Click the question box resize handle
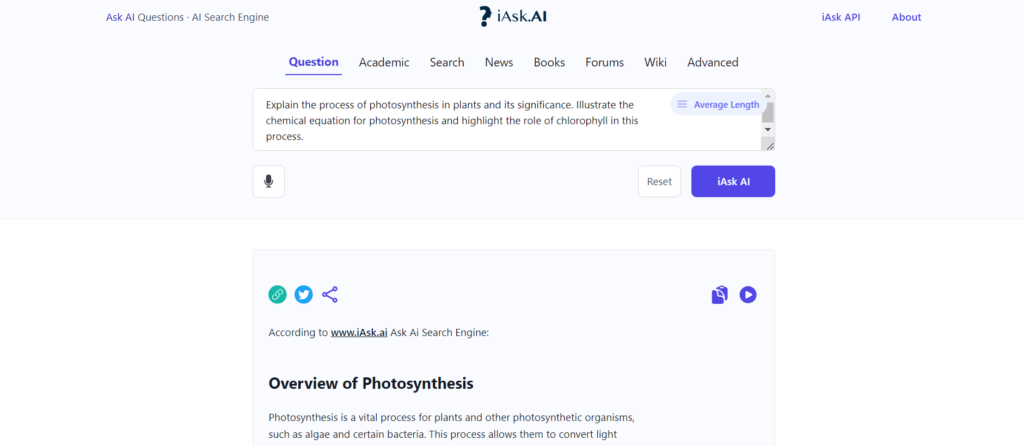The height and width of the screenshot is (446, 1024). pos(768,145)
